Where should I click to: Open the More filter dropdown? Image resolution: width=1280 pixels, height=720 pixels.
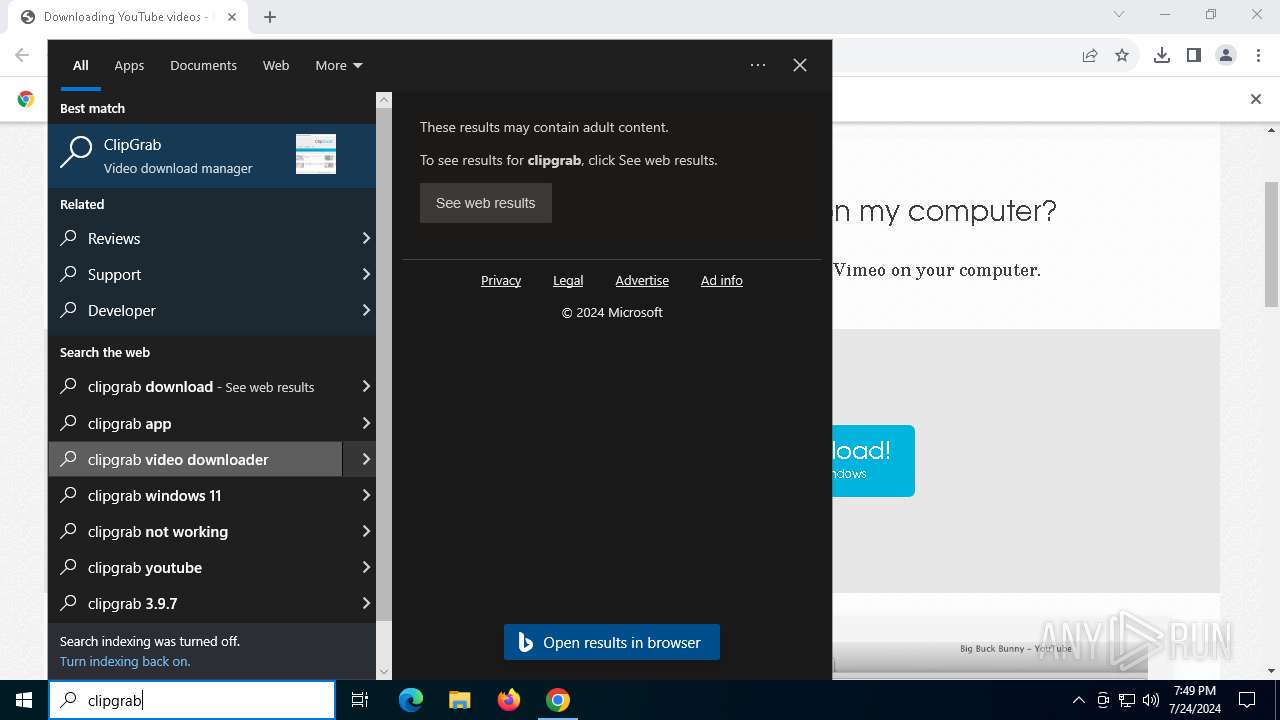(339, 65)
